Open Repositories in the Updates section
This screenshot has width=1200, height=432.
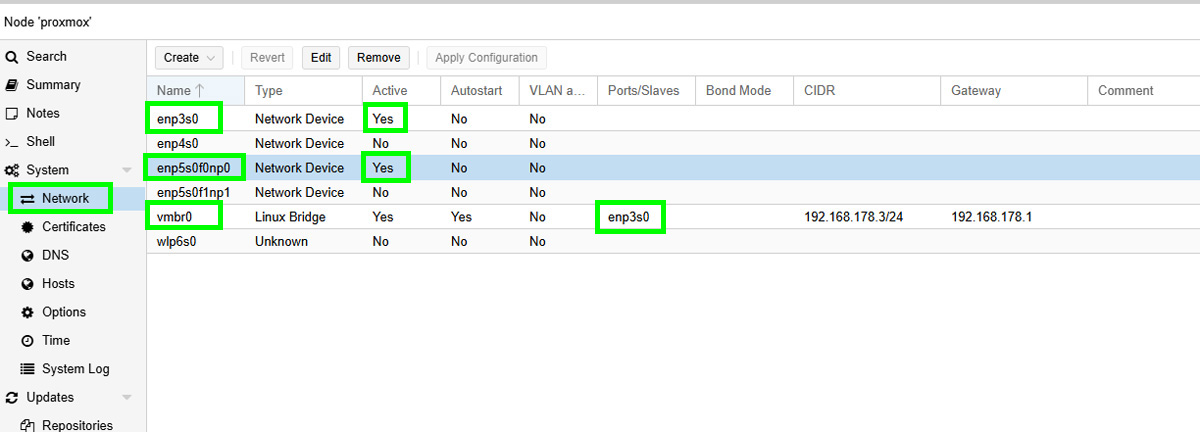(77, 425)
